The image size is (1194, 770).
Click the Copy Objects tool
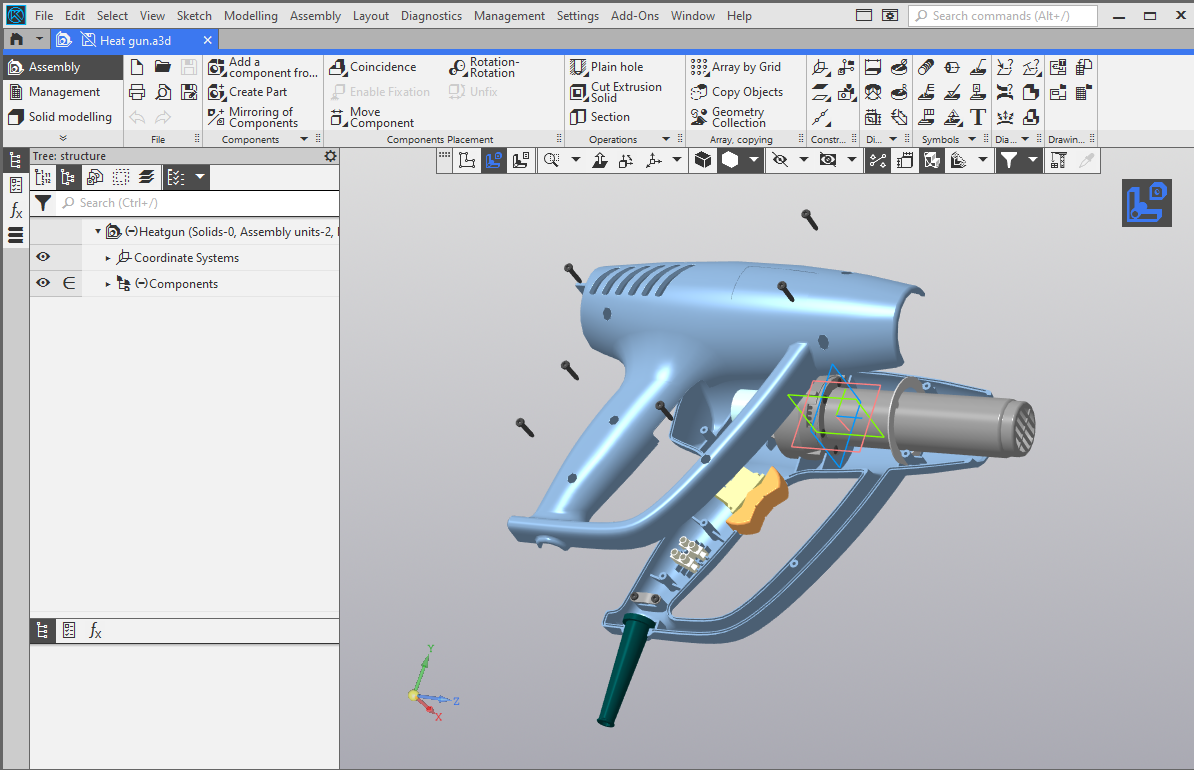point(737,92)
